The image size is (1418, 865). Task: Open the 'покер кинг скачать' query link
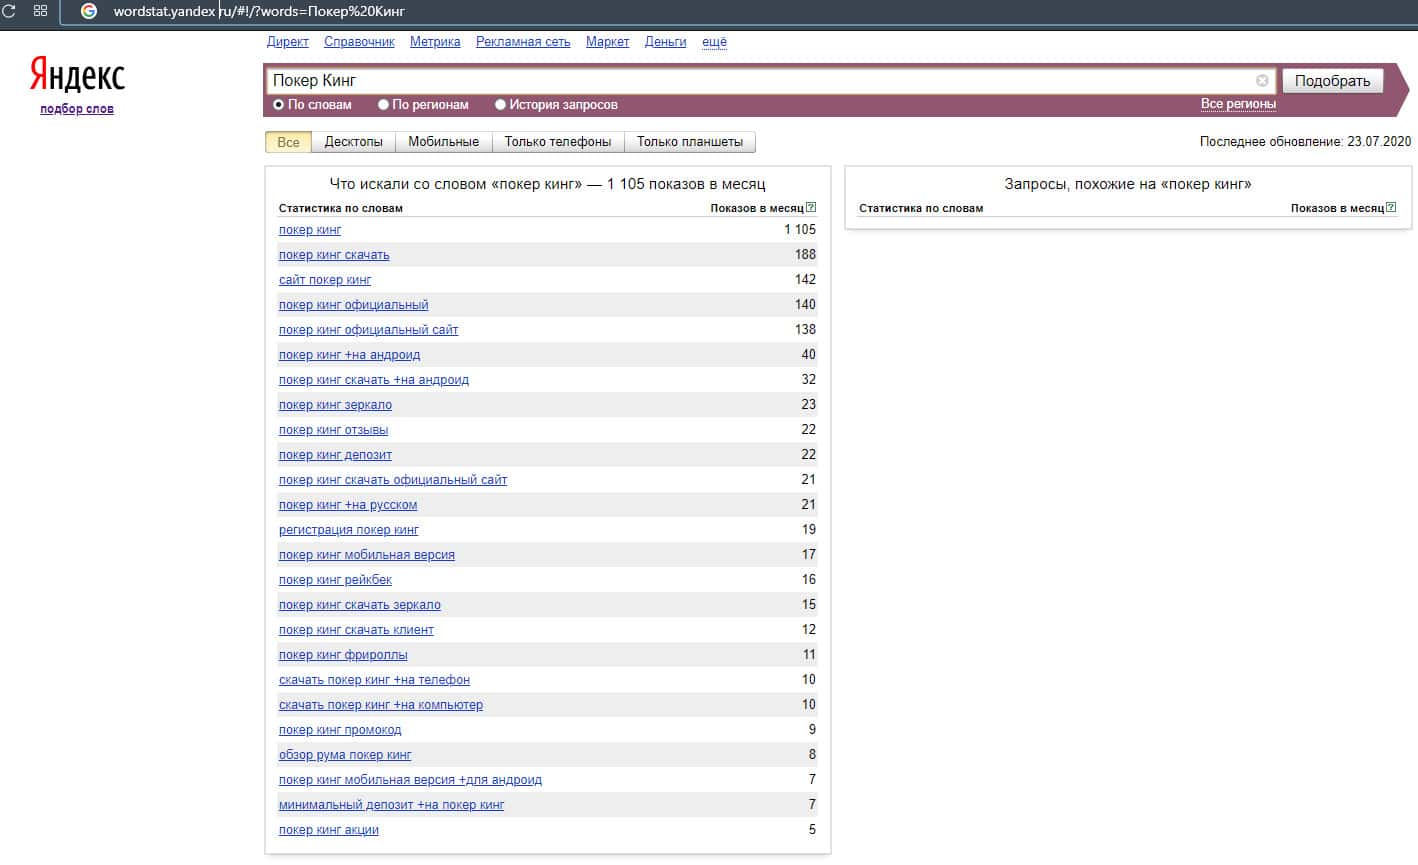pos(334,255)
